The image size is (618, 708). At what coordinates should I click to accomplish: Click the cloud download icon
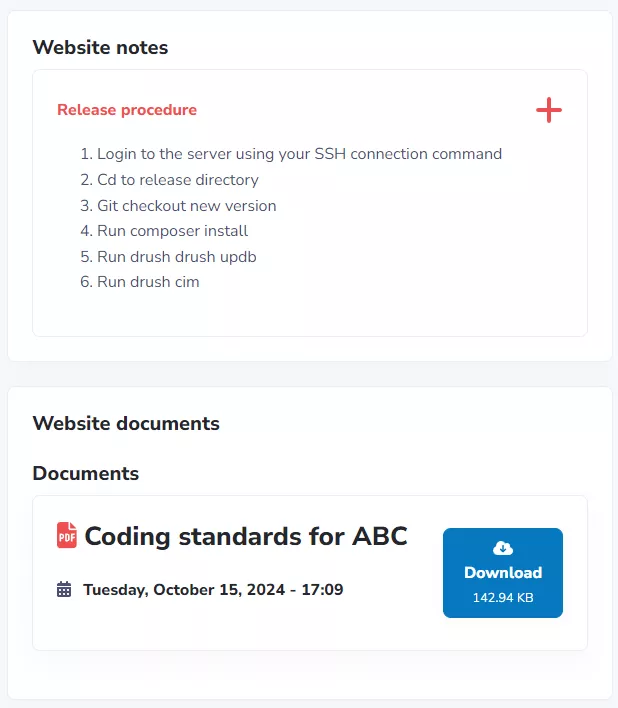click(x=503, y=548)
